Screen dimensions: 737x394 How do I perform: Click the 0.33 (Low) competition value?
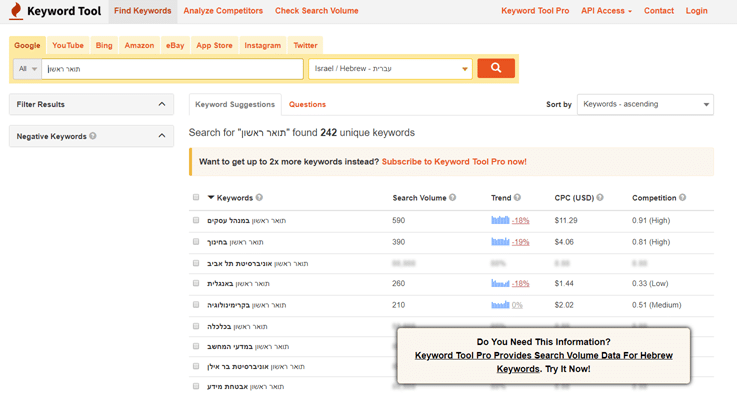pyautogui.click(x=650, y=284)
